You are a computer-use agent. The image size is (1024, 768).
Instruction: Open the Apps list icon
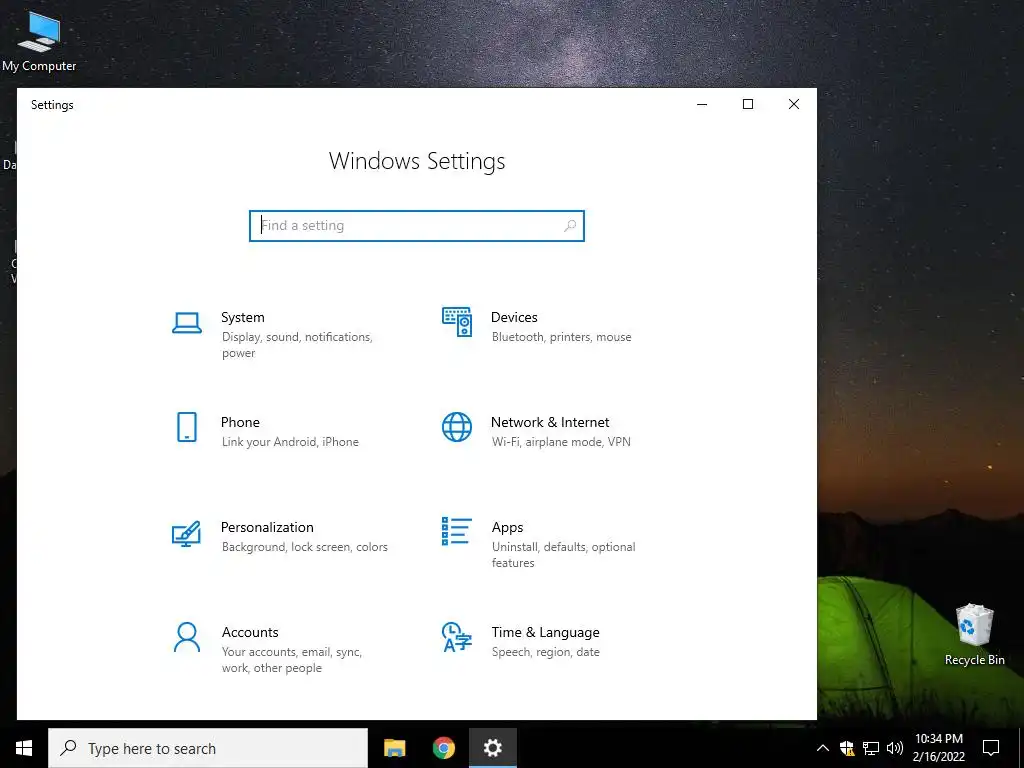(x=456, y=531)
